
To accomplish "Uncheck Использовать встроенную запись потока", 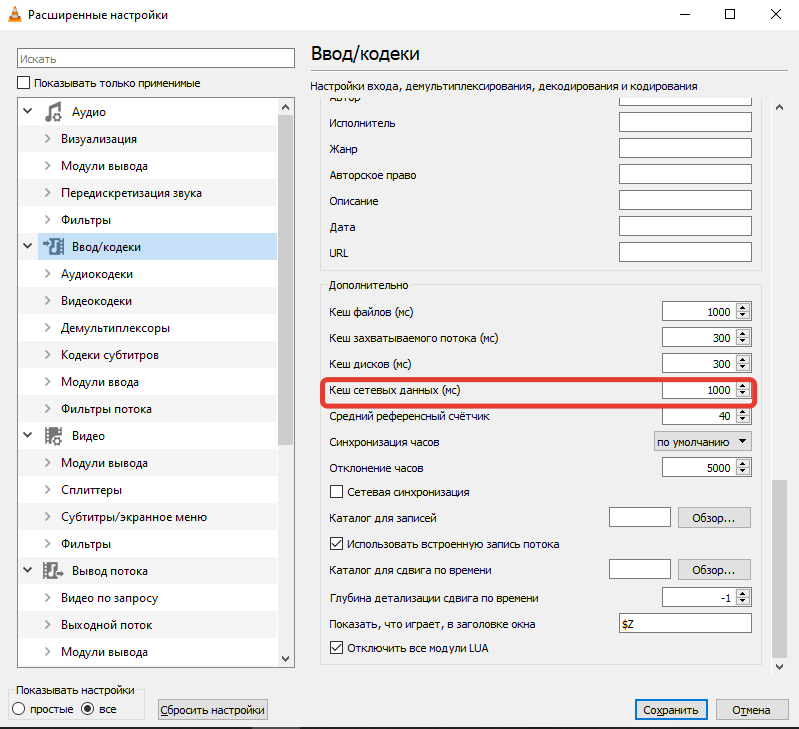I will [337, 544].
